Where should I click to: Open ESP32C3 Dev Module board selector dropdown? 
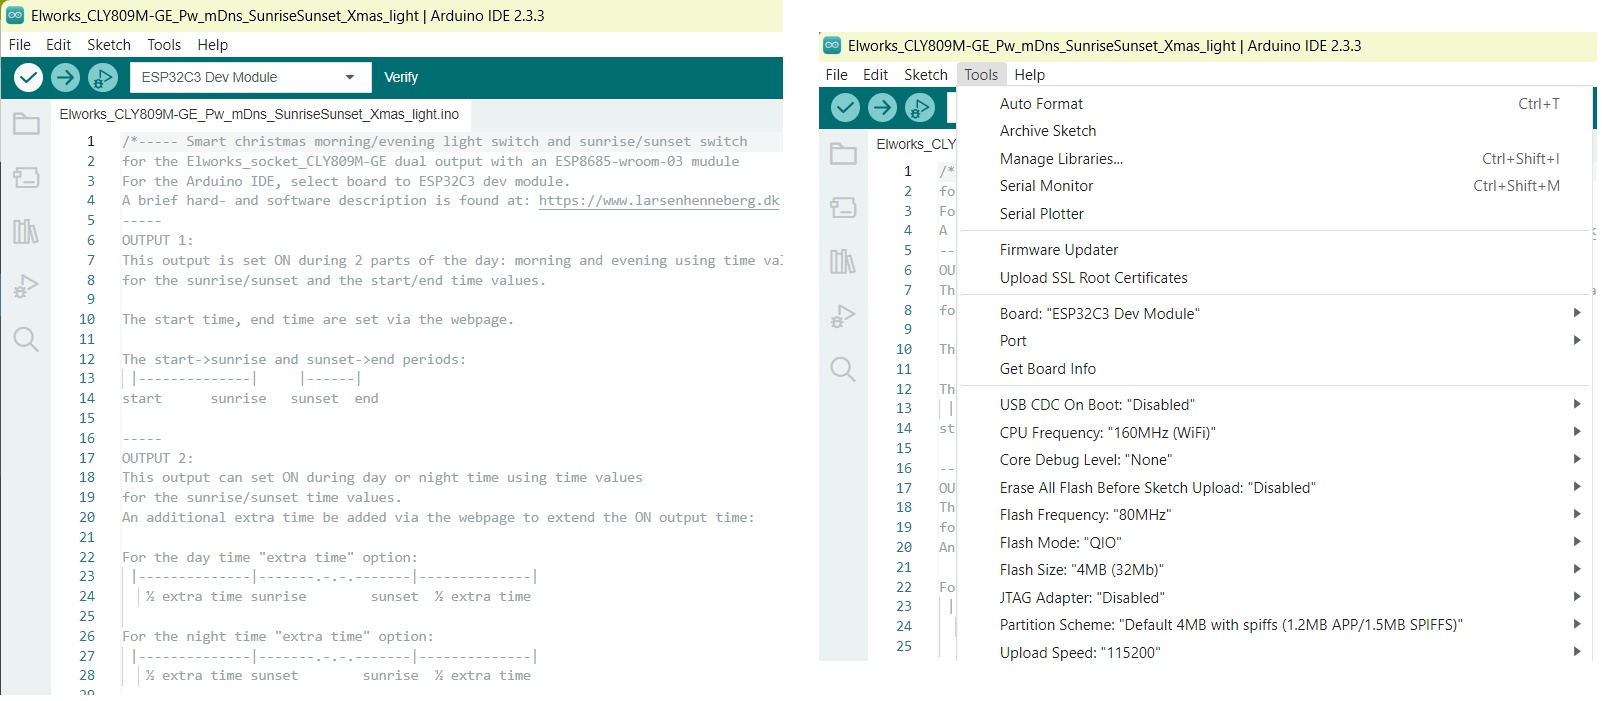tap(249, 77)
